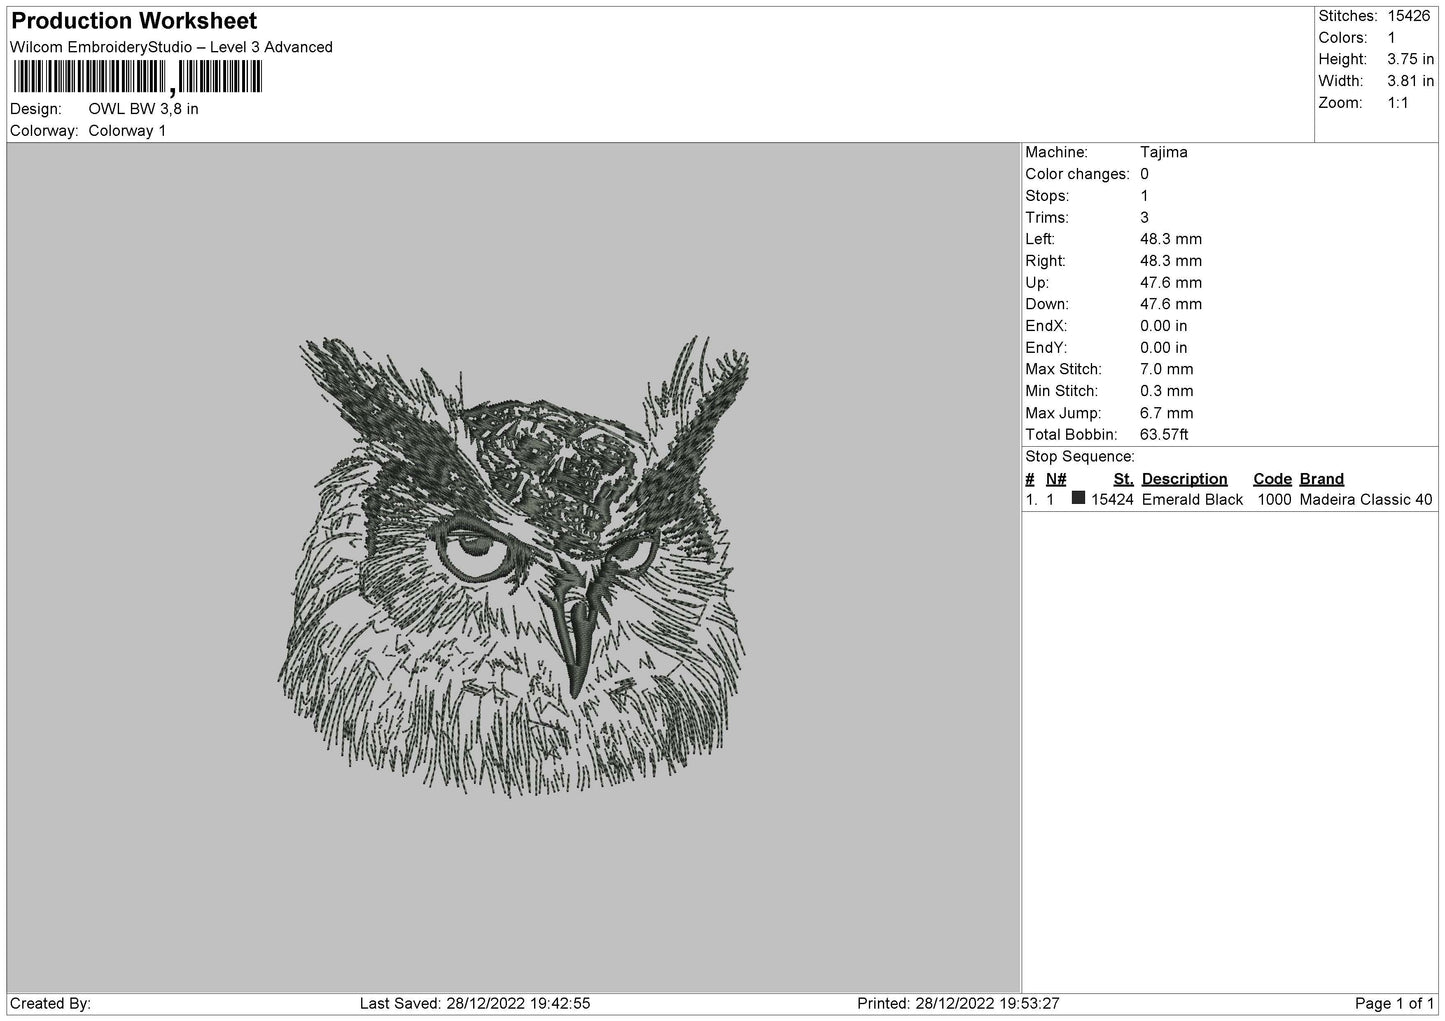
Task: Select max jump value 6.7 mm
Action: pos(1167,413)
